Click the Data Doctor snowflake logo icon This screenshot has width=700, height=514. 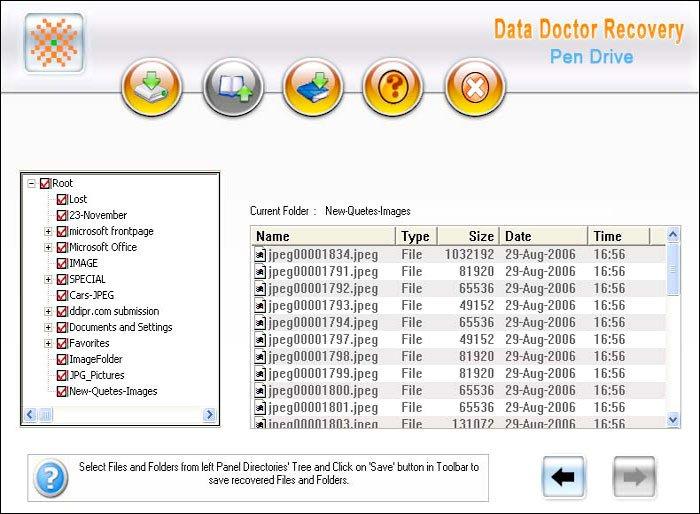[54, 42]
